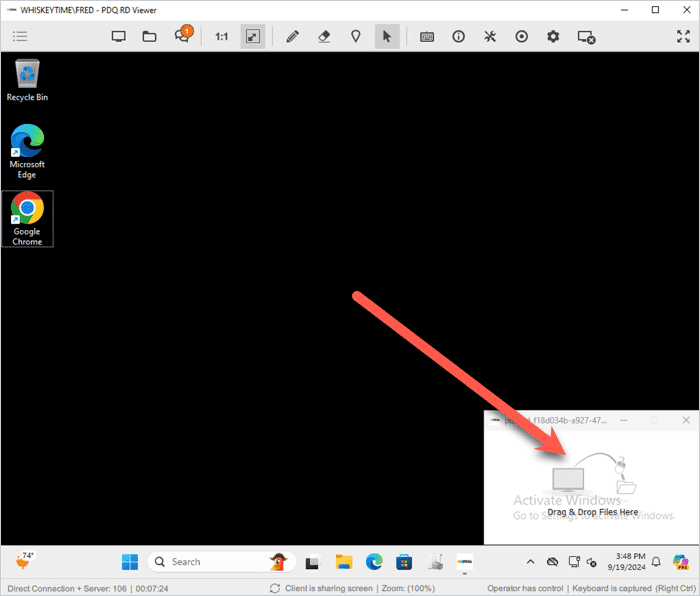This screenshot has width=700, height=596.
Task: Launch Edge from the remote taskbar
Action: coord(374,562)
